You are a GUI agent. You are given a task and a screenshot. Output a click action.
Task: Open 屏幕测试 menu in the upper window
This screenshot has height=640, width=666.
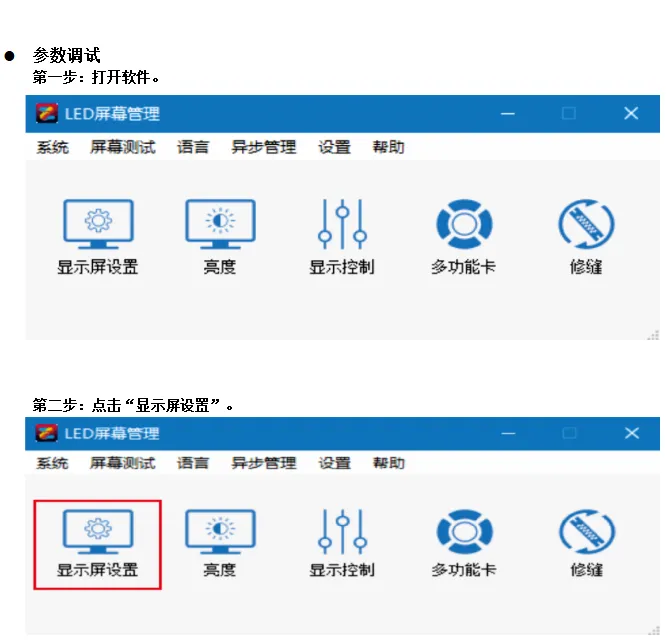123,147
